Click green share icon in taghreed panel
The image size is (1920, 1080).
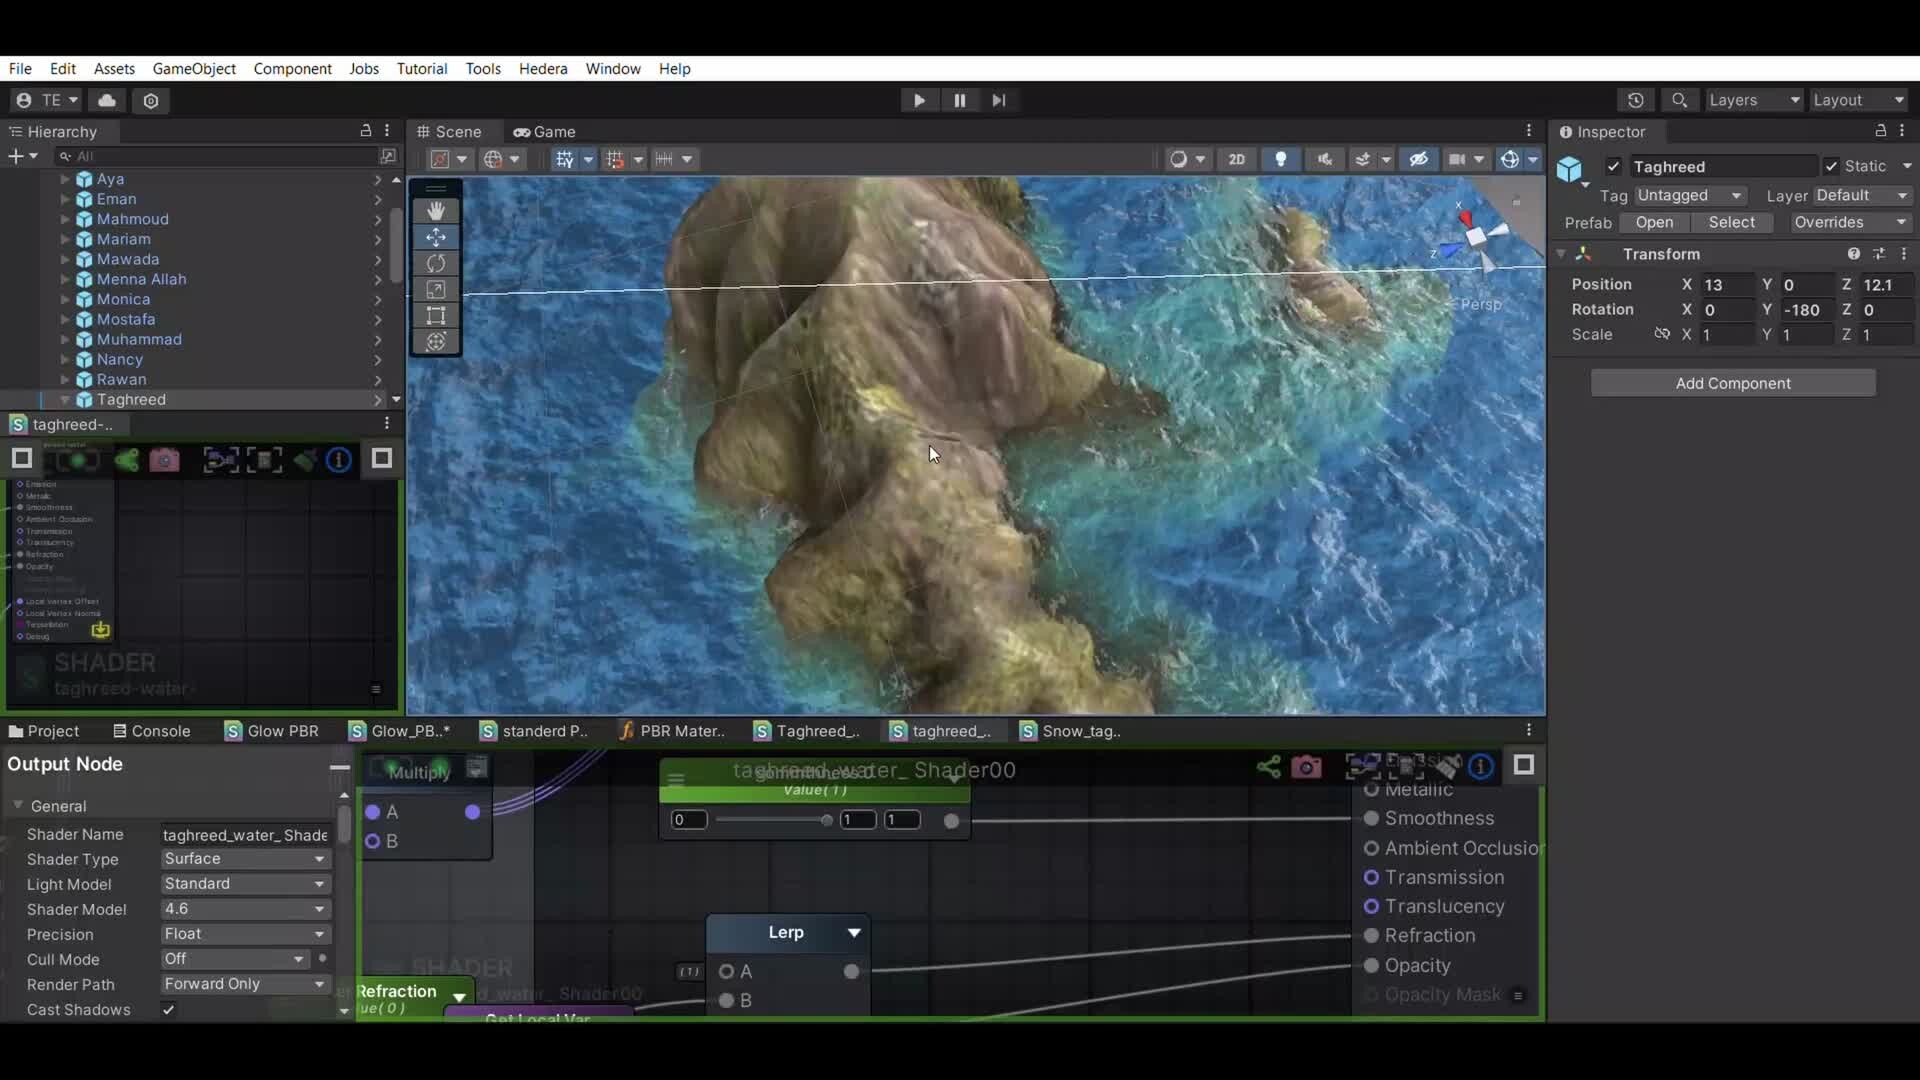(127, 460)
